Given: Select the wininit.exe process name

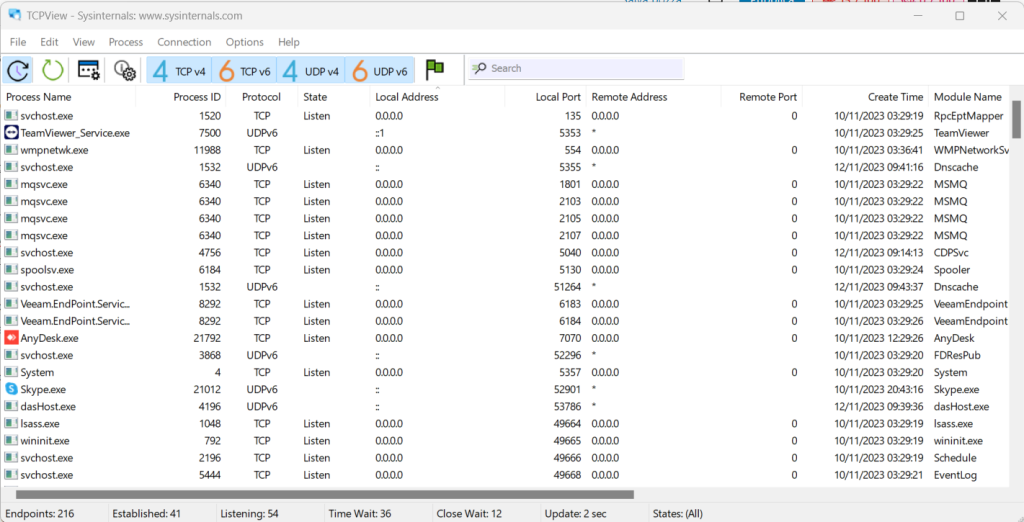Looking at the screenshot, I should 44,440.
